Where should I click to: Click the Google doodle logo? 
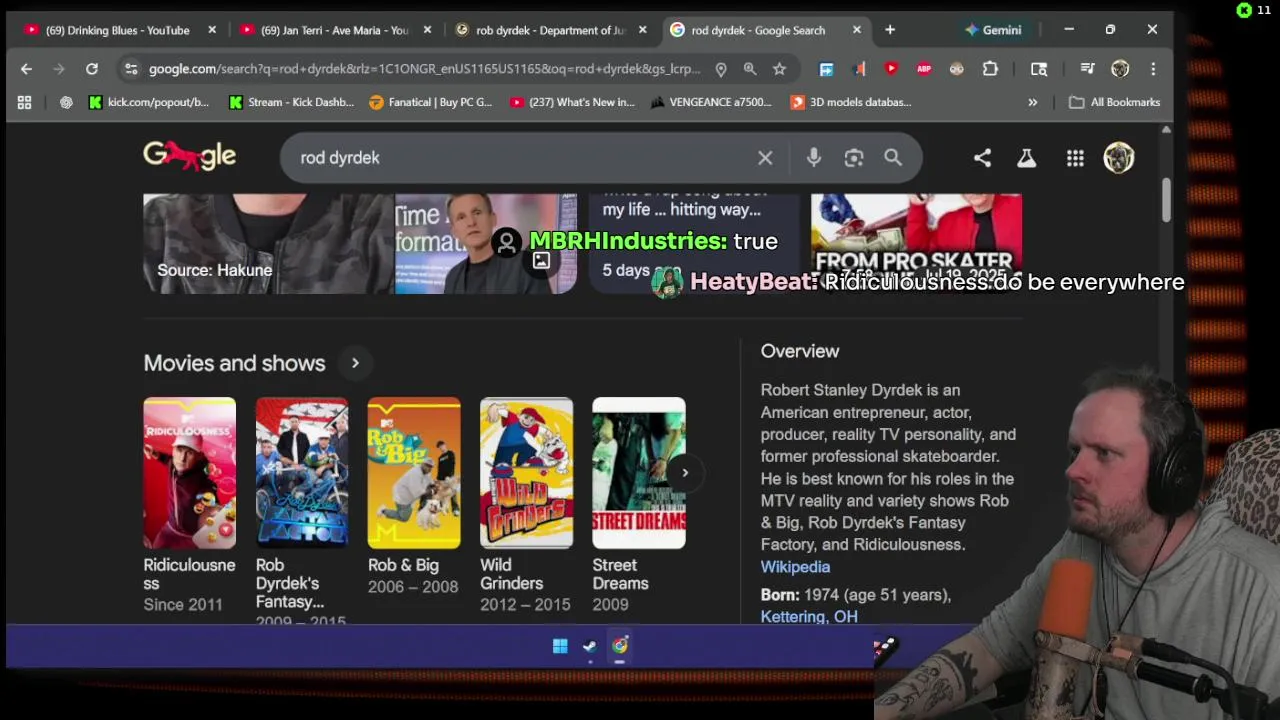[189, 156]
